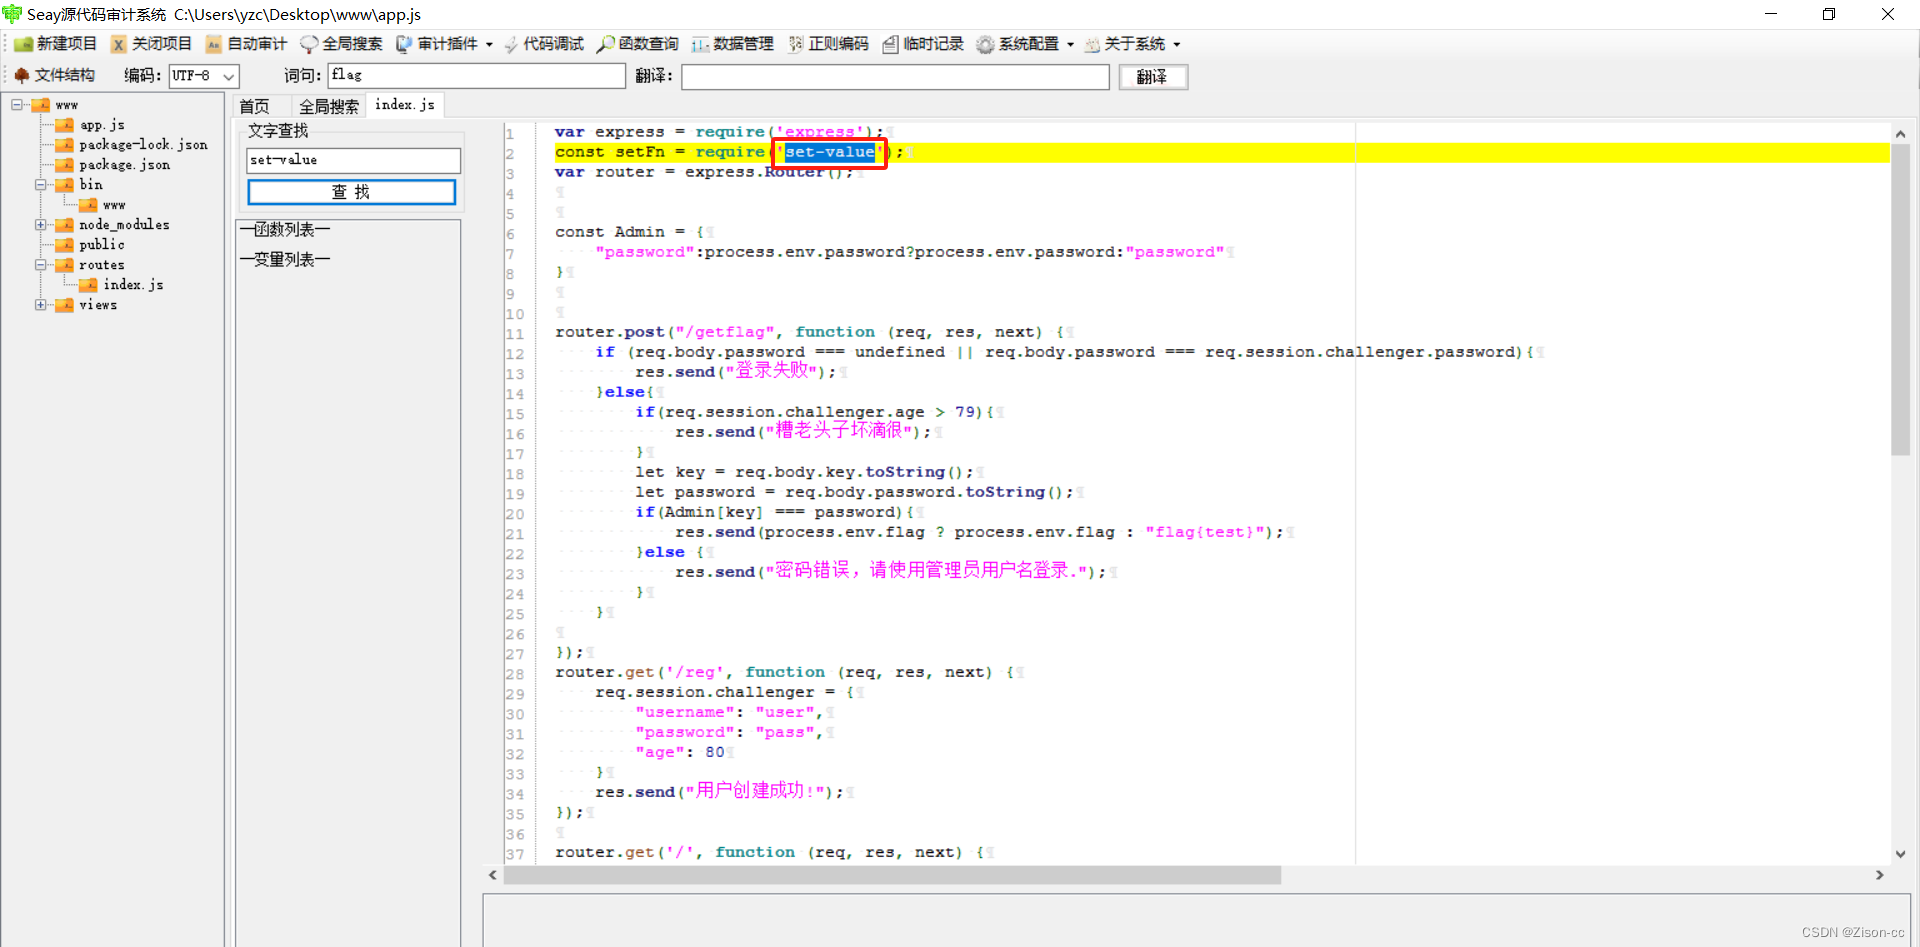The height and width of the screenshot is (947, 1920).
Task: Click the 关闭项目 close project icon
Action: 150,44
